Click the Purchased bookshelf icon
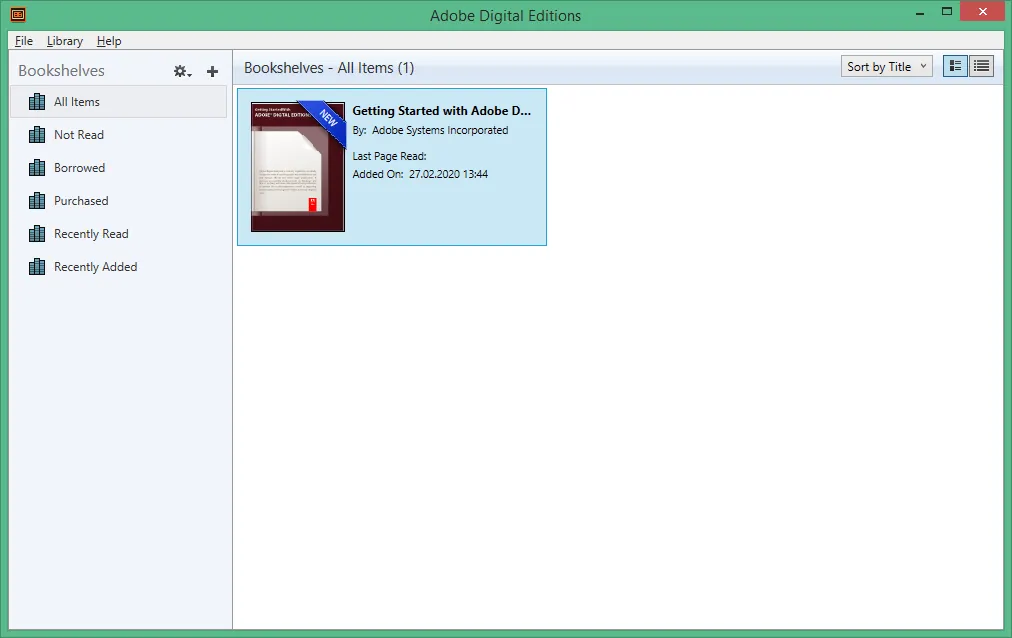1012x638 pixels. [37, 201]
